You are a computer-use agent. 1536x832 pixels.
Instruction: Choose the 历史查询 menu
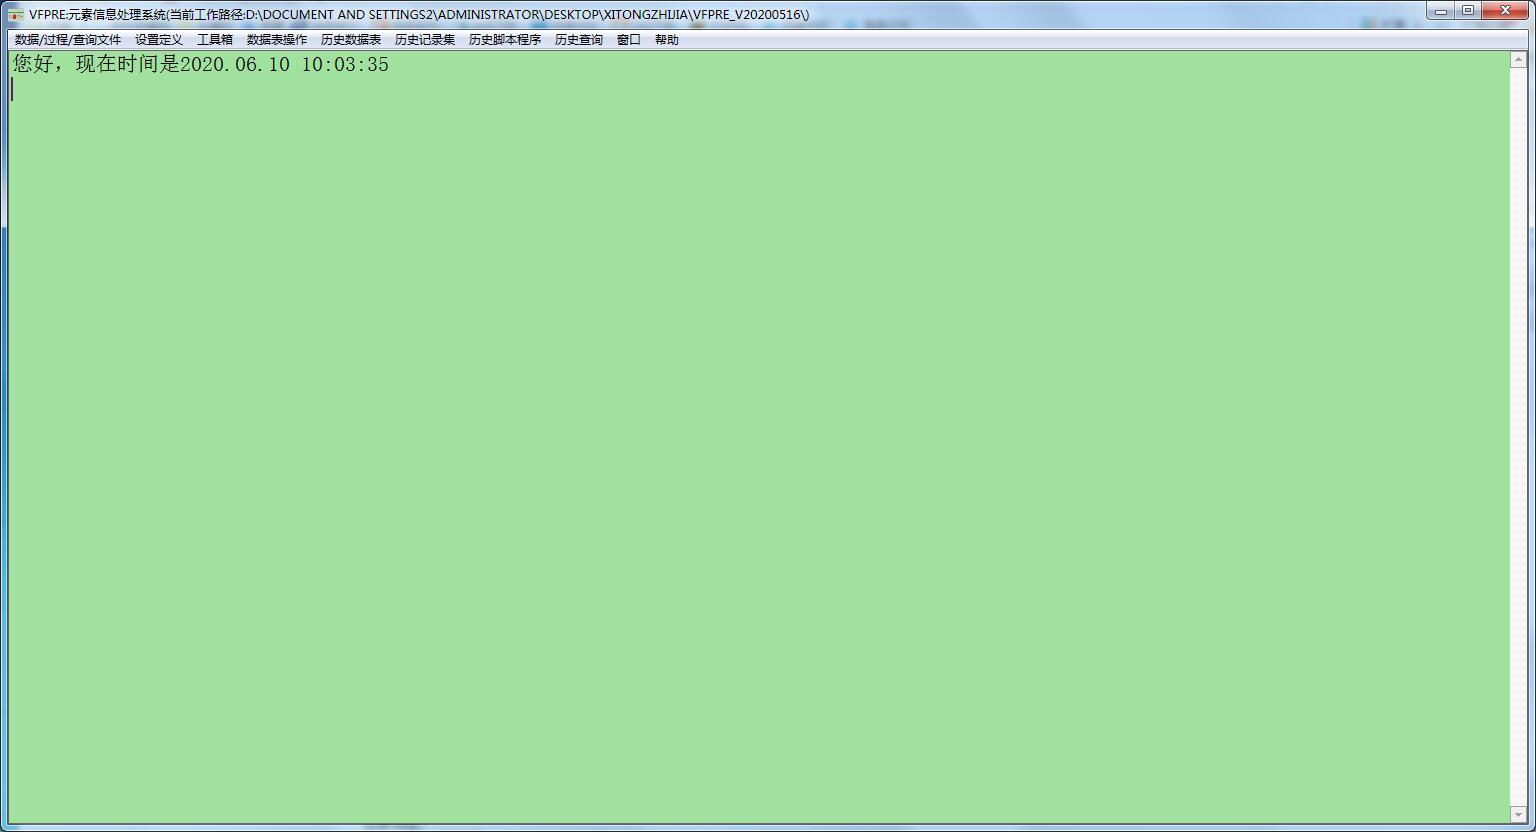[579, 40]
